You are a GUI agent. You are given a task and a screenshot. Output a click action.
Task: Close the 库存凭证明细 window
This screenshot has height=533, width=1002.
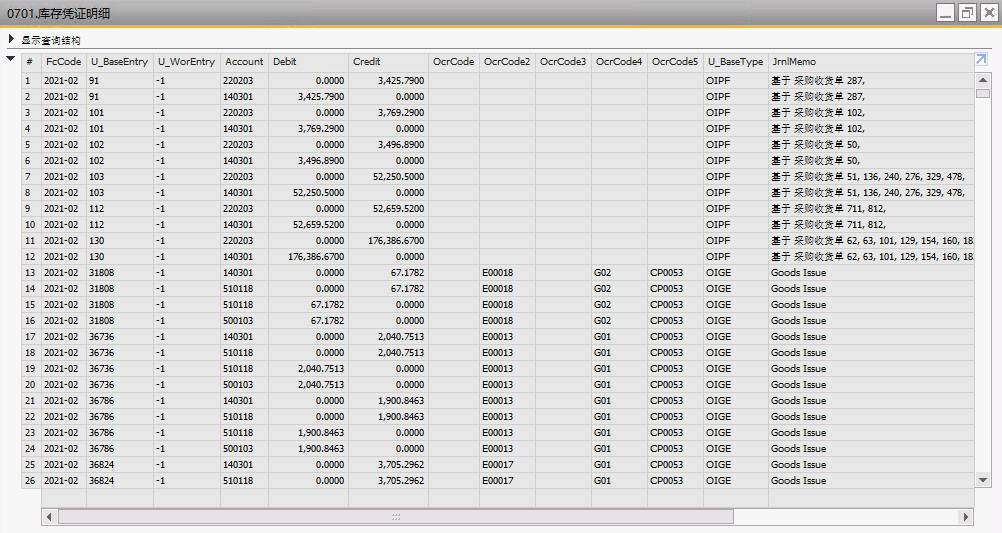(x=989, y=13)
